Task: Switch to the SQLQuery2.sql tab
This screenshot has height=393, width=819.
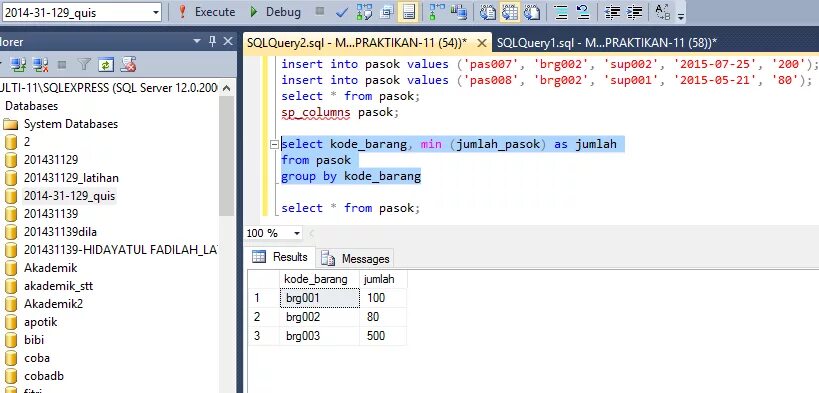Action: (x=357, y=43)
